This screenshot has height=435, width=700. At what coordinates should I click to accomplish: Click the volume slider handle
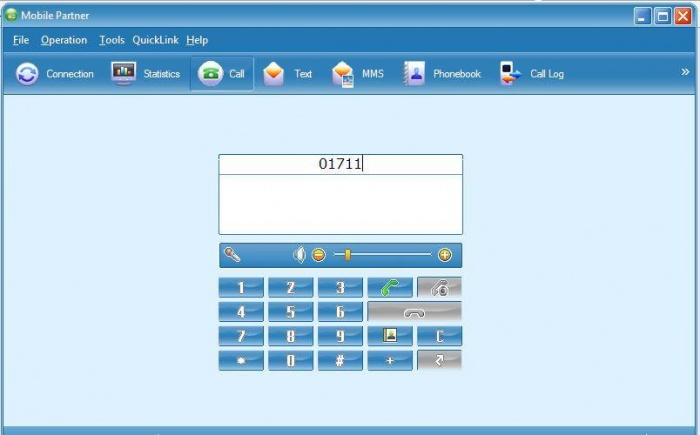(x=347, y=255)
